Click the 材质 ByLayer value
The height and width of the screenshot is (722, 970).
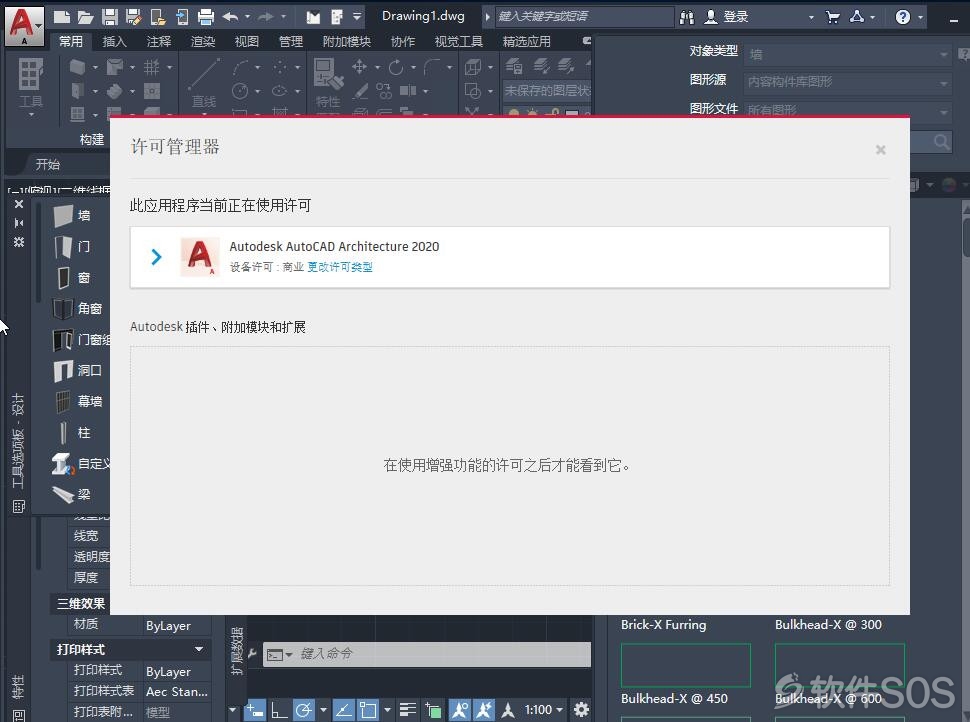[177, 626]
